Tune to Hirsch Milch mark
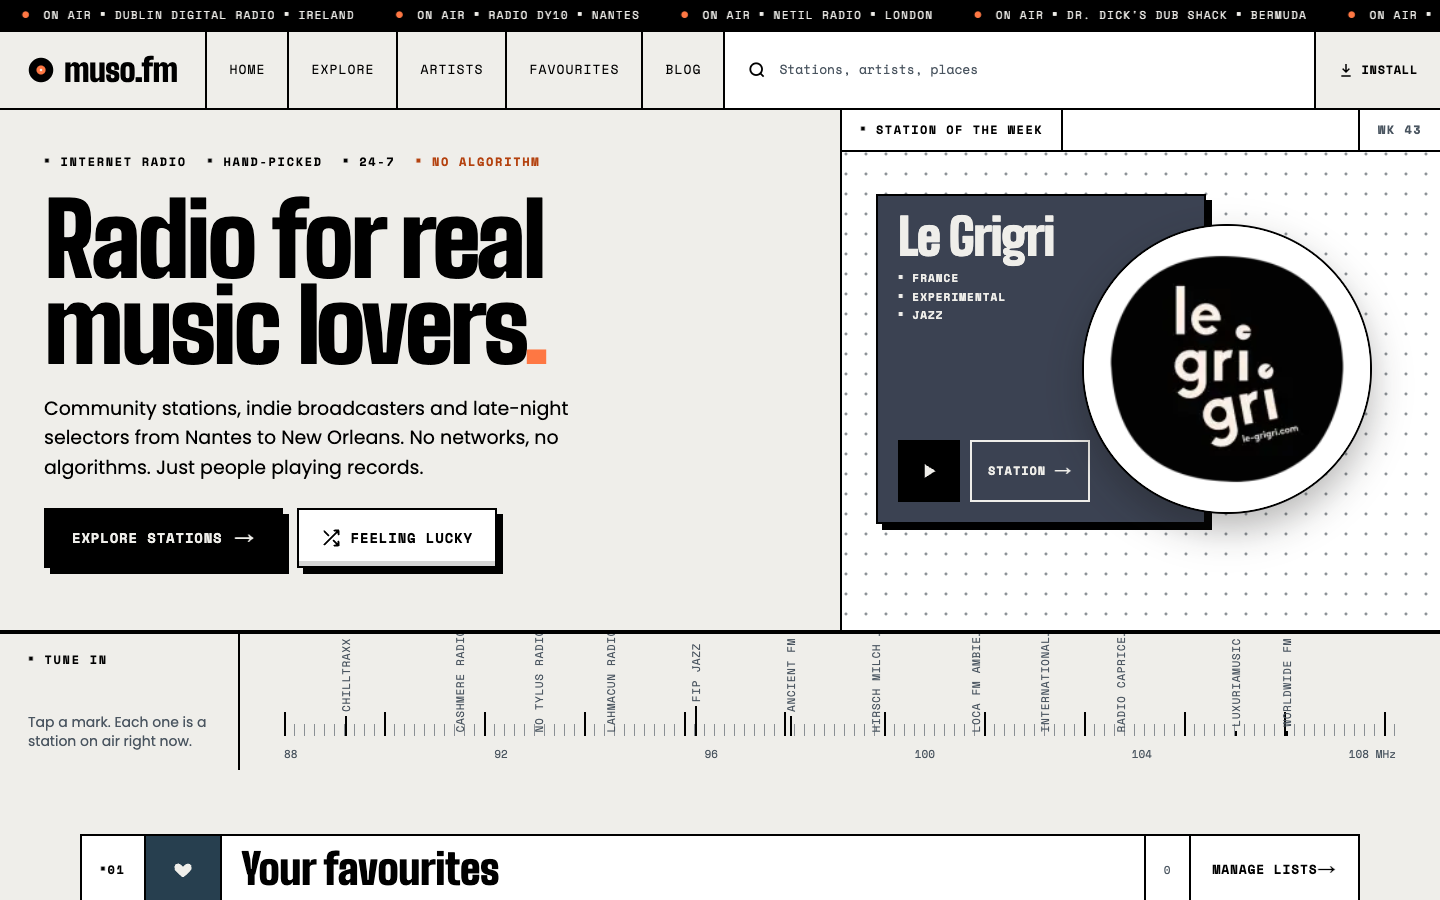This screenshot has height=900, width=1440. point(876,684)
